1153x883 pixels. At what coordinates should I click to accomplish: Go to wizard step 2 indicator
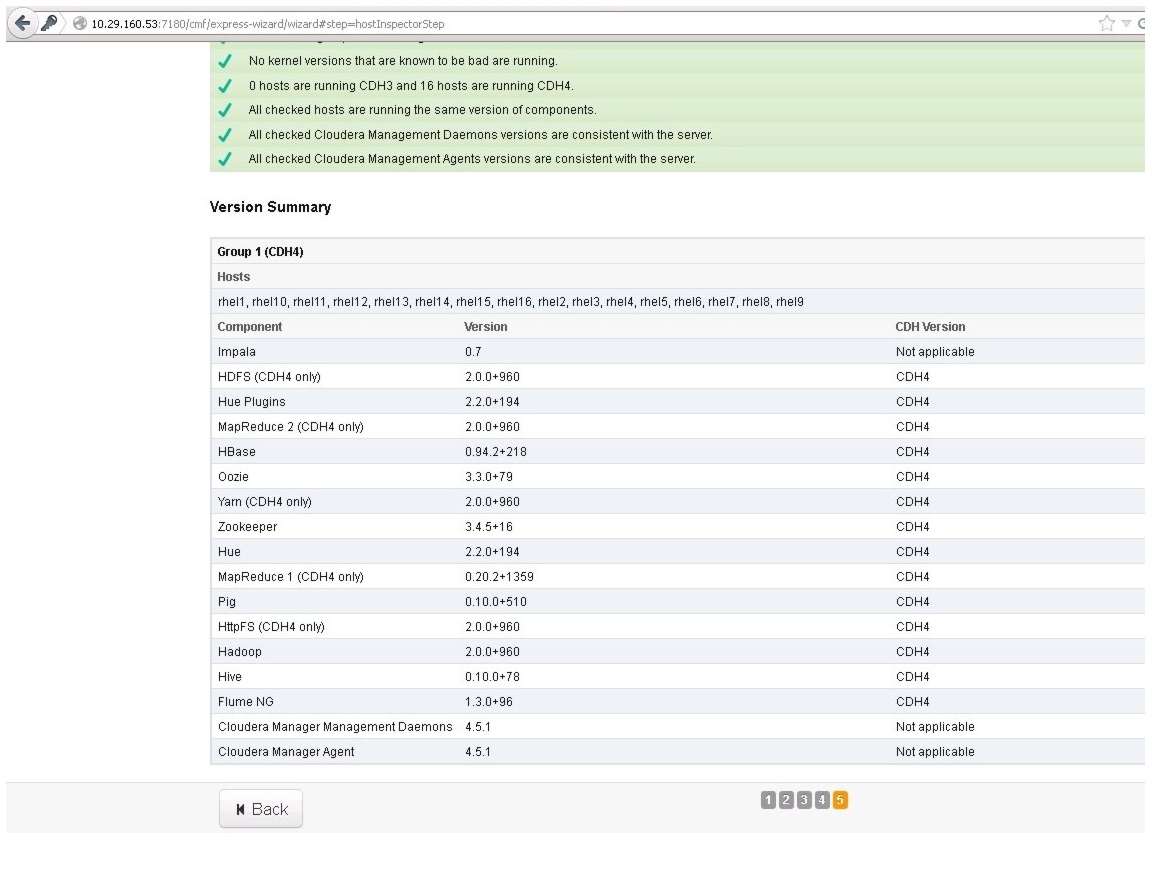point(786,799)
